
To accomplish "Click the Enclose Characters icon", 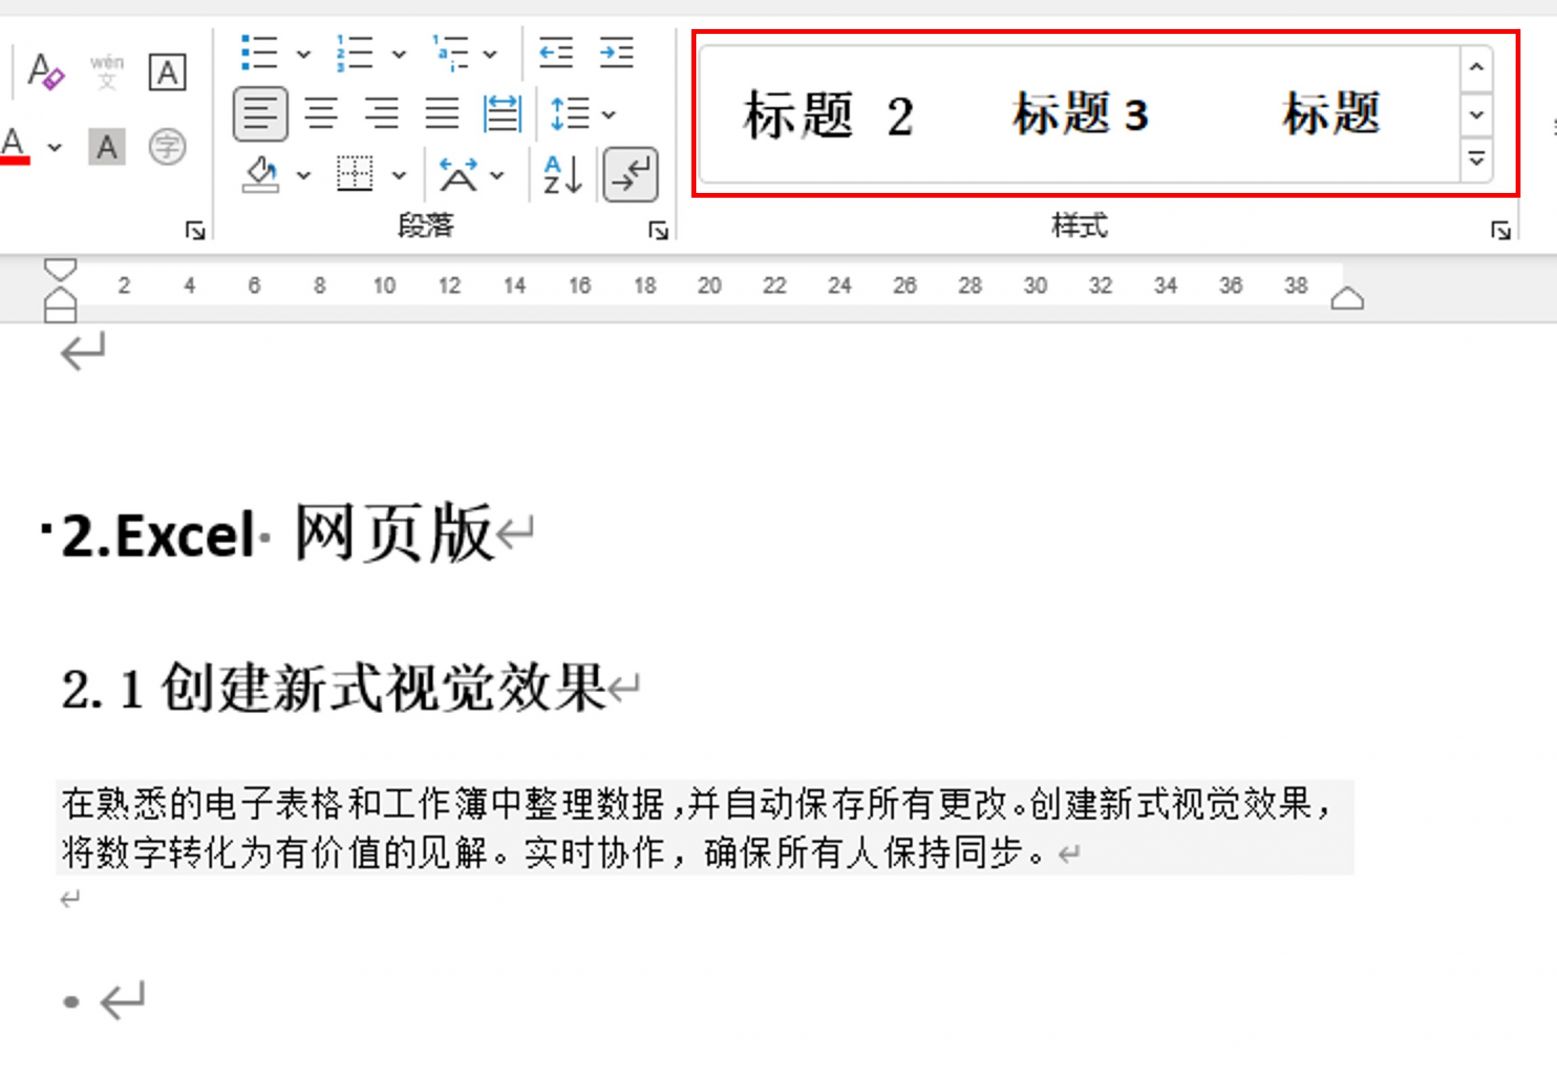I will (x=167, y=147).
